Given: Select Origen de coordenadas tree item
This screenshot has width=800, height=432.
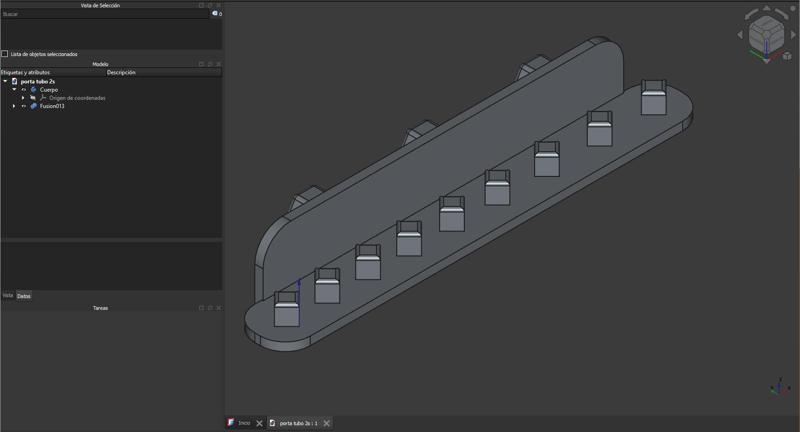Looking at the screenshot, I should 77,97.
